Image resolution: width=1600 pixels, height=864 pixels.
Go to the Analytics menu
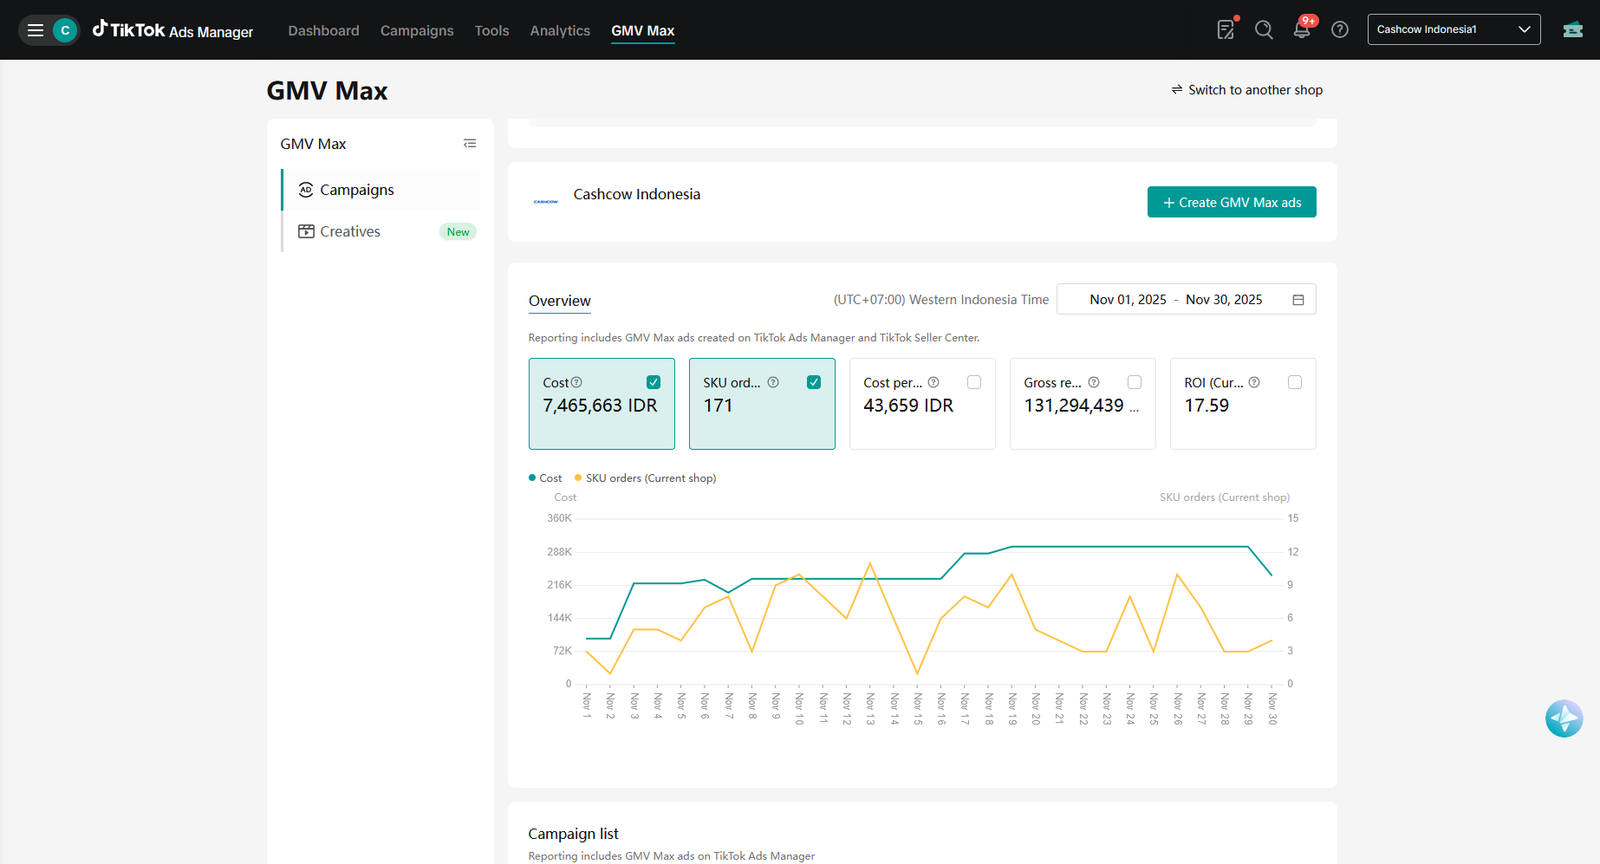560,31
